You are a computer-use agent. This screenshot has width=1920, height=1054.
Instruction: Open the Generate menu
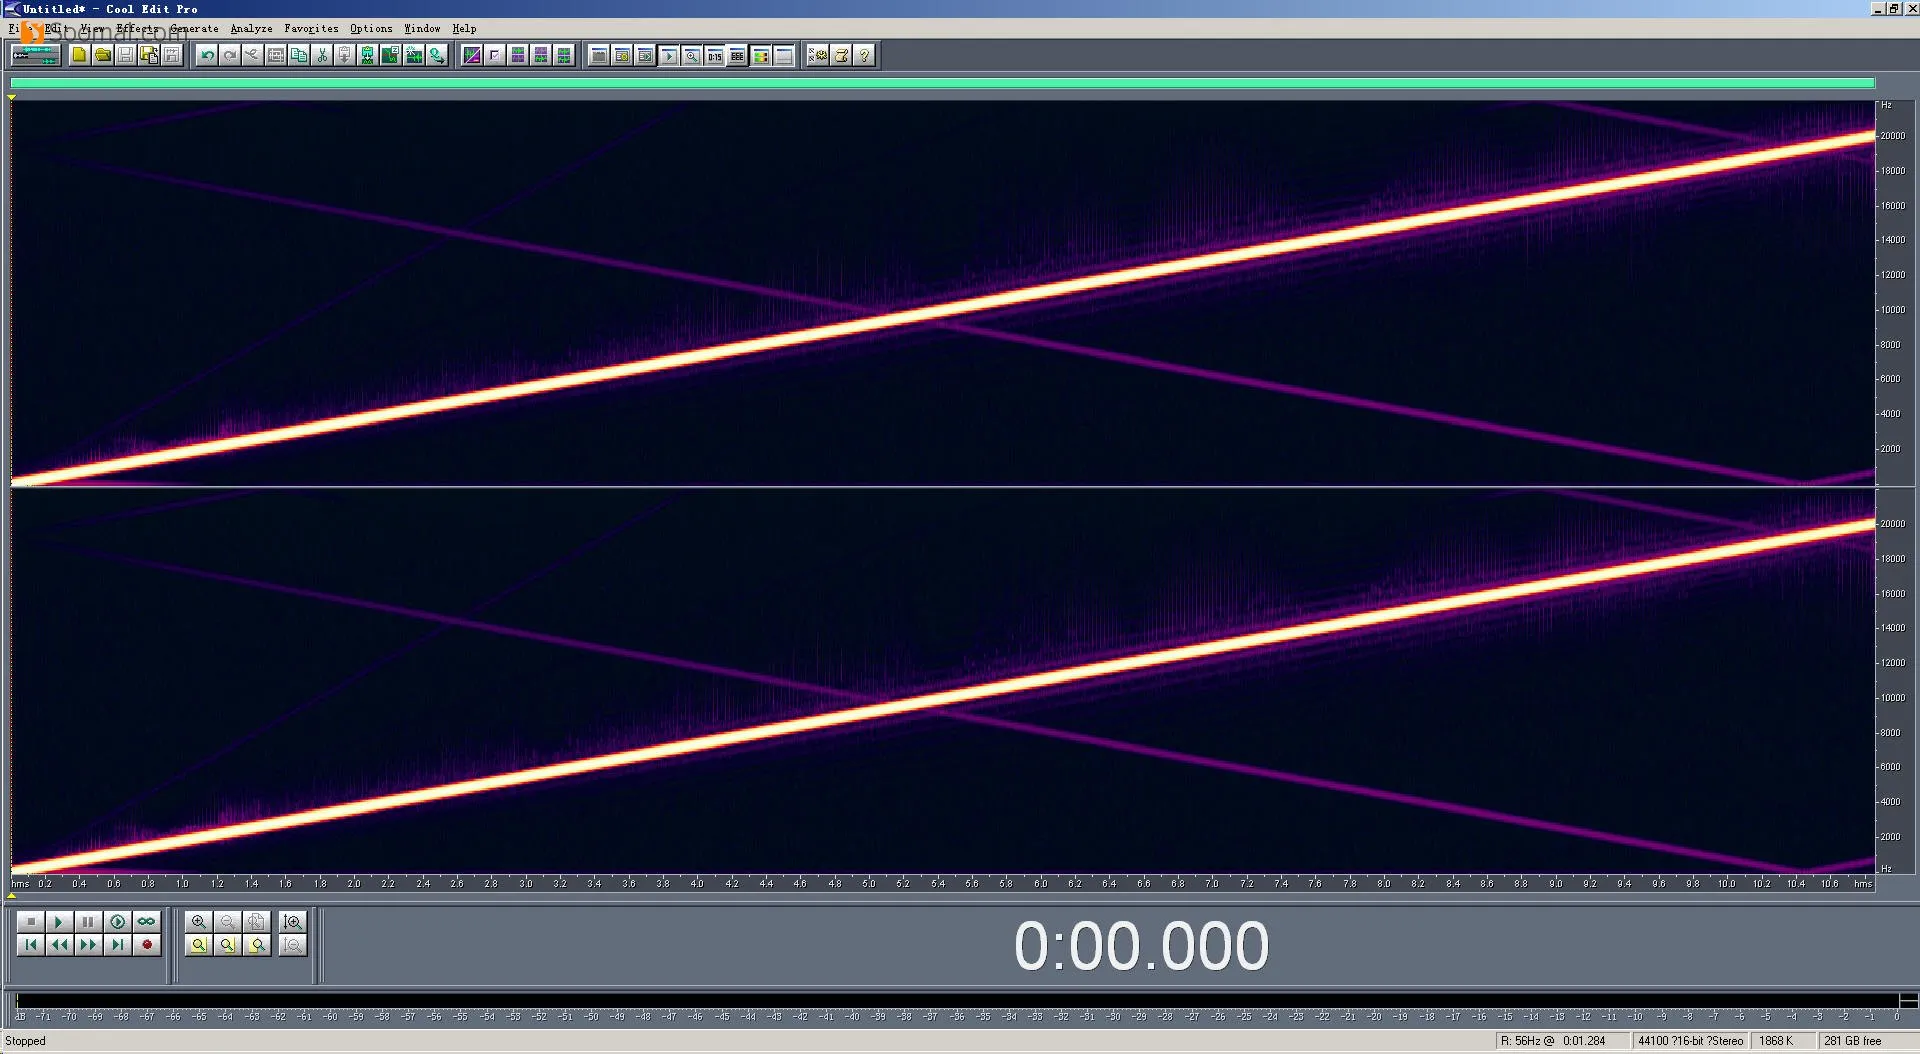pos(194,29)
